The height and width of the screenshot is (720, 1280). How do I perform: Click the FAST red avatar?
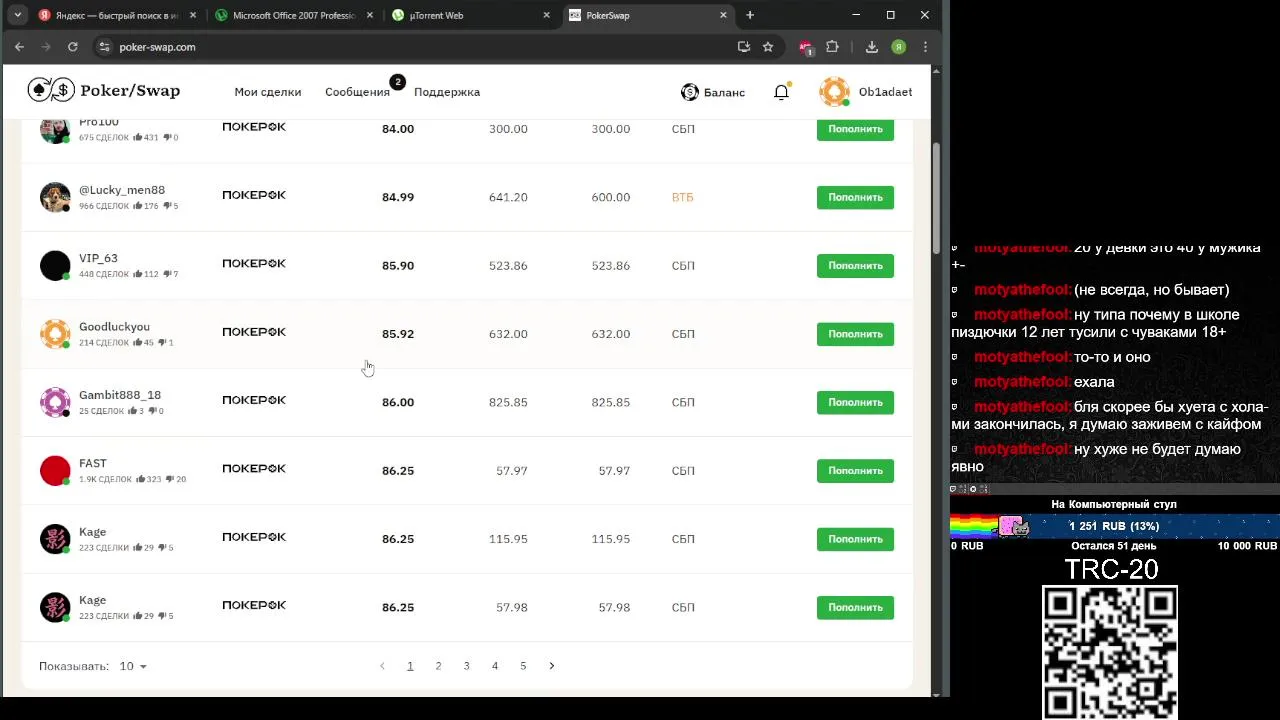pos(55,470)
